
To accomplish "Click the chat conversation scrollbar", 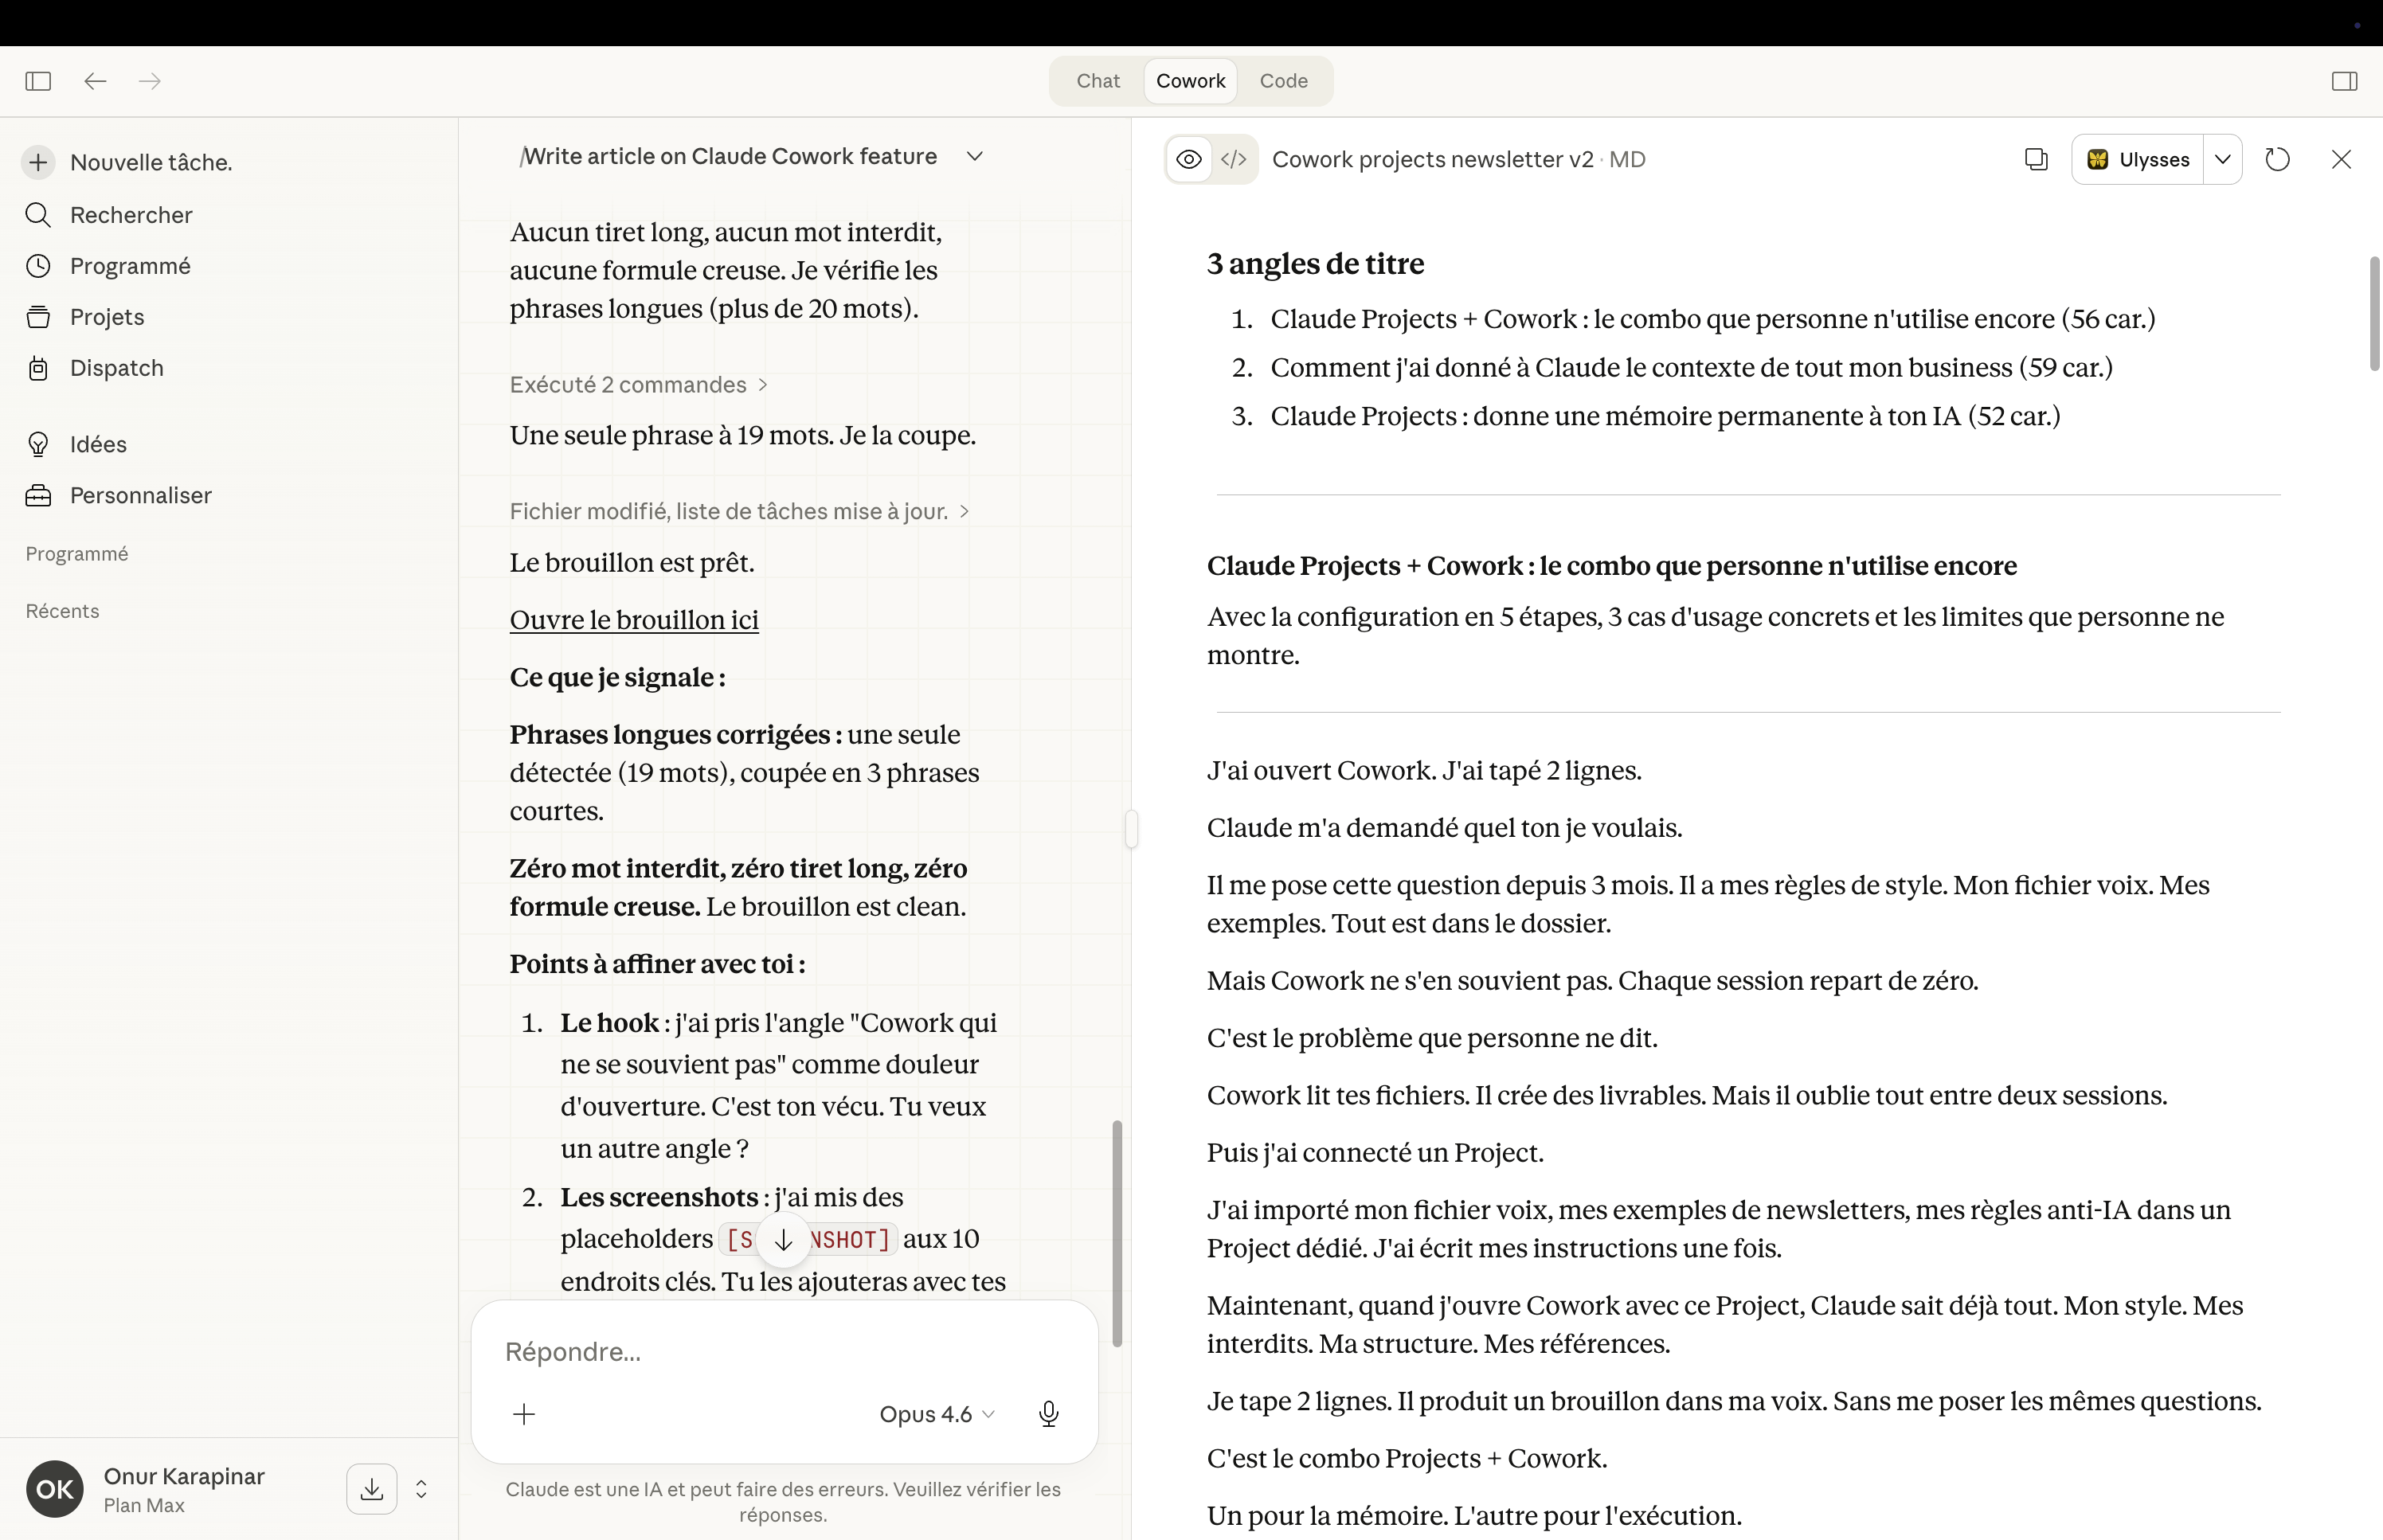I will tap(1117, 1233).
